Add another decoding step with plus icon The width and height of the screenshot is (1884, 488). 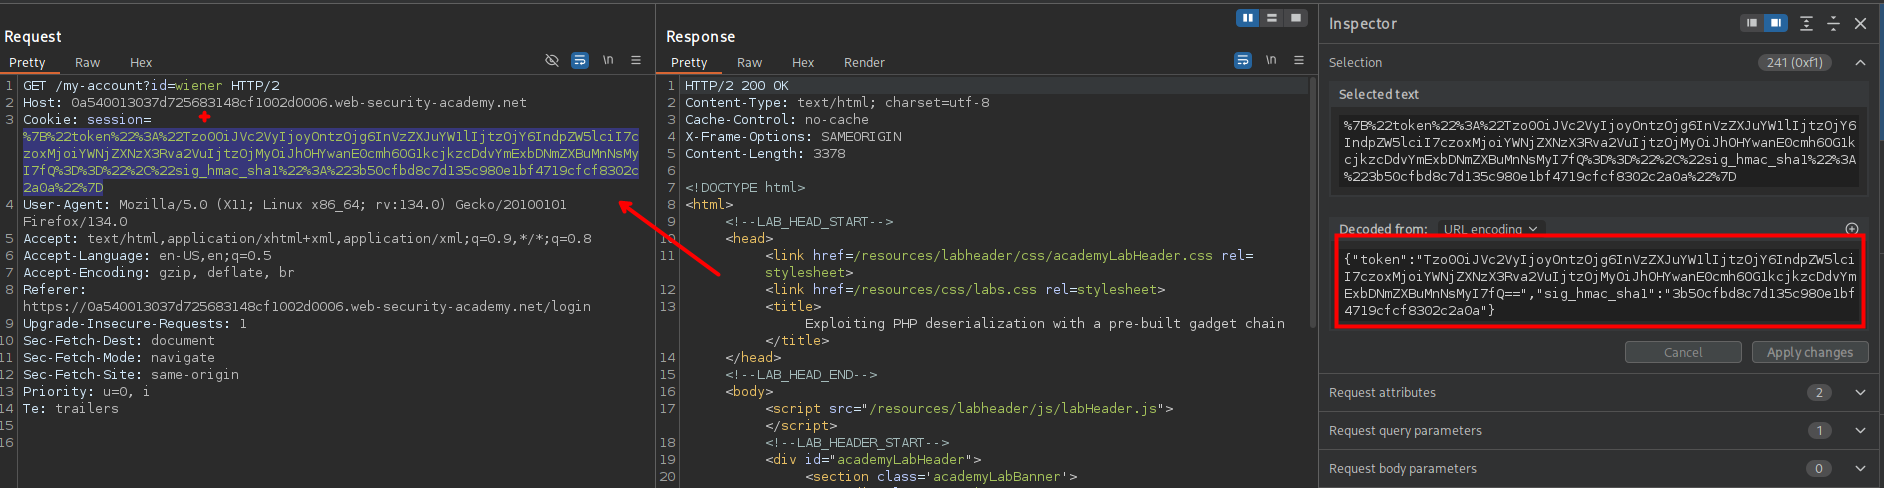click(x=1852, y=229)
